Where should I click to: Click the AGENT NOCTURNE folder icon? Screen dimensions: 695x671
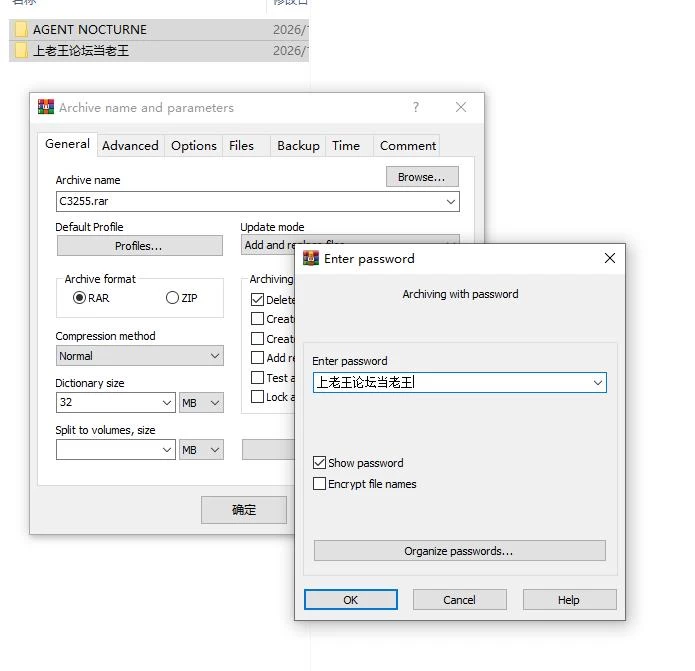pos(20,30)
